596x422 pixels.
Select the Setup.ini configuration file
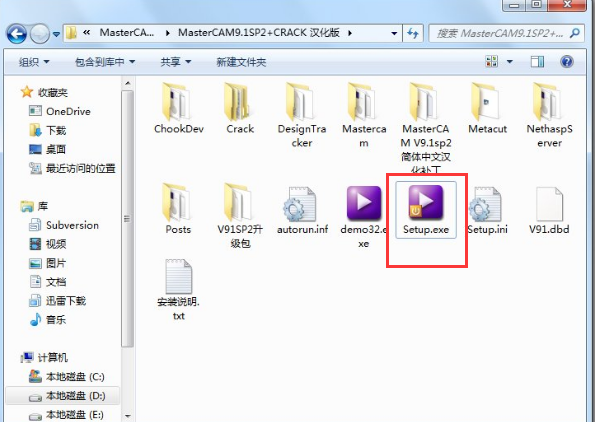tap(487, 210)
